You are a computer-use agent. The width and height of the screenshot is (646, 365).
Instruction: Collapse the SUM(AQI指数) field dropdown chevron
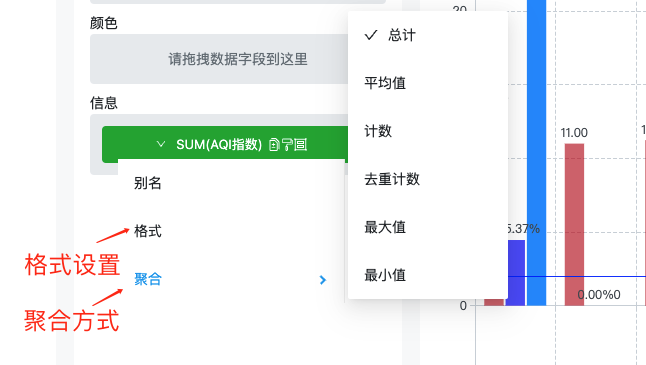click(x=161, y=144)
